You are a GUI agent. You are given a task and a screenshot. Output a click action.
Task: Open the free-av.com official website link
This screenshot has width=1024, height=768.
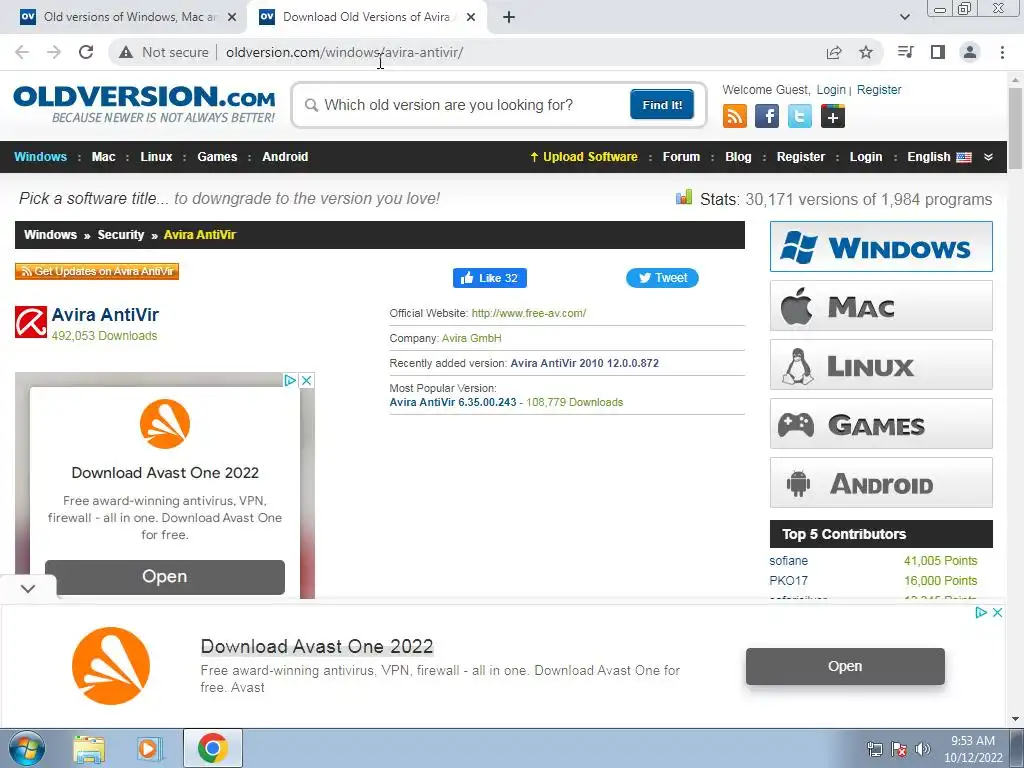click(x=528, y=313)
